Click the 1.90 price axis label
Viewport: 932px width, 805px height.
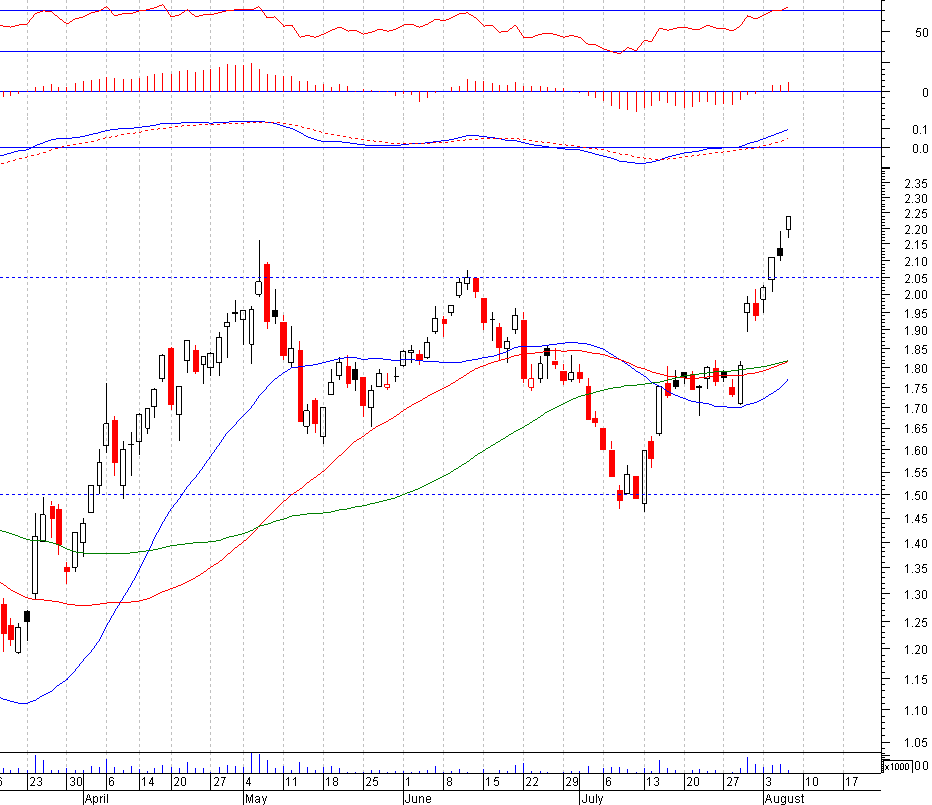pyautogui.click(x=915, y=331)
